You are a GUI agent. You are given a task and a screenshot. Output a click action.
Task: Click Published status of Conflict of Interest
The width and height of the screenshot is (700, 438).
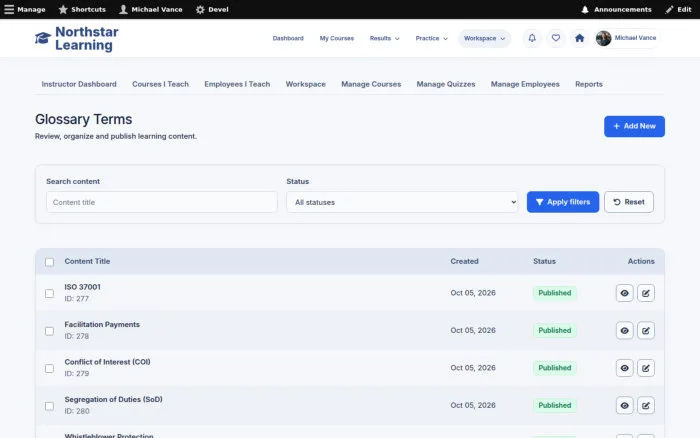[554, 368]
